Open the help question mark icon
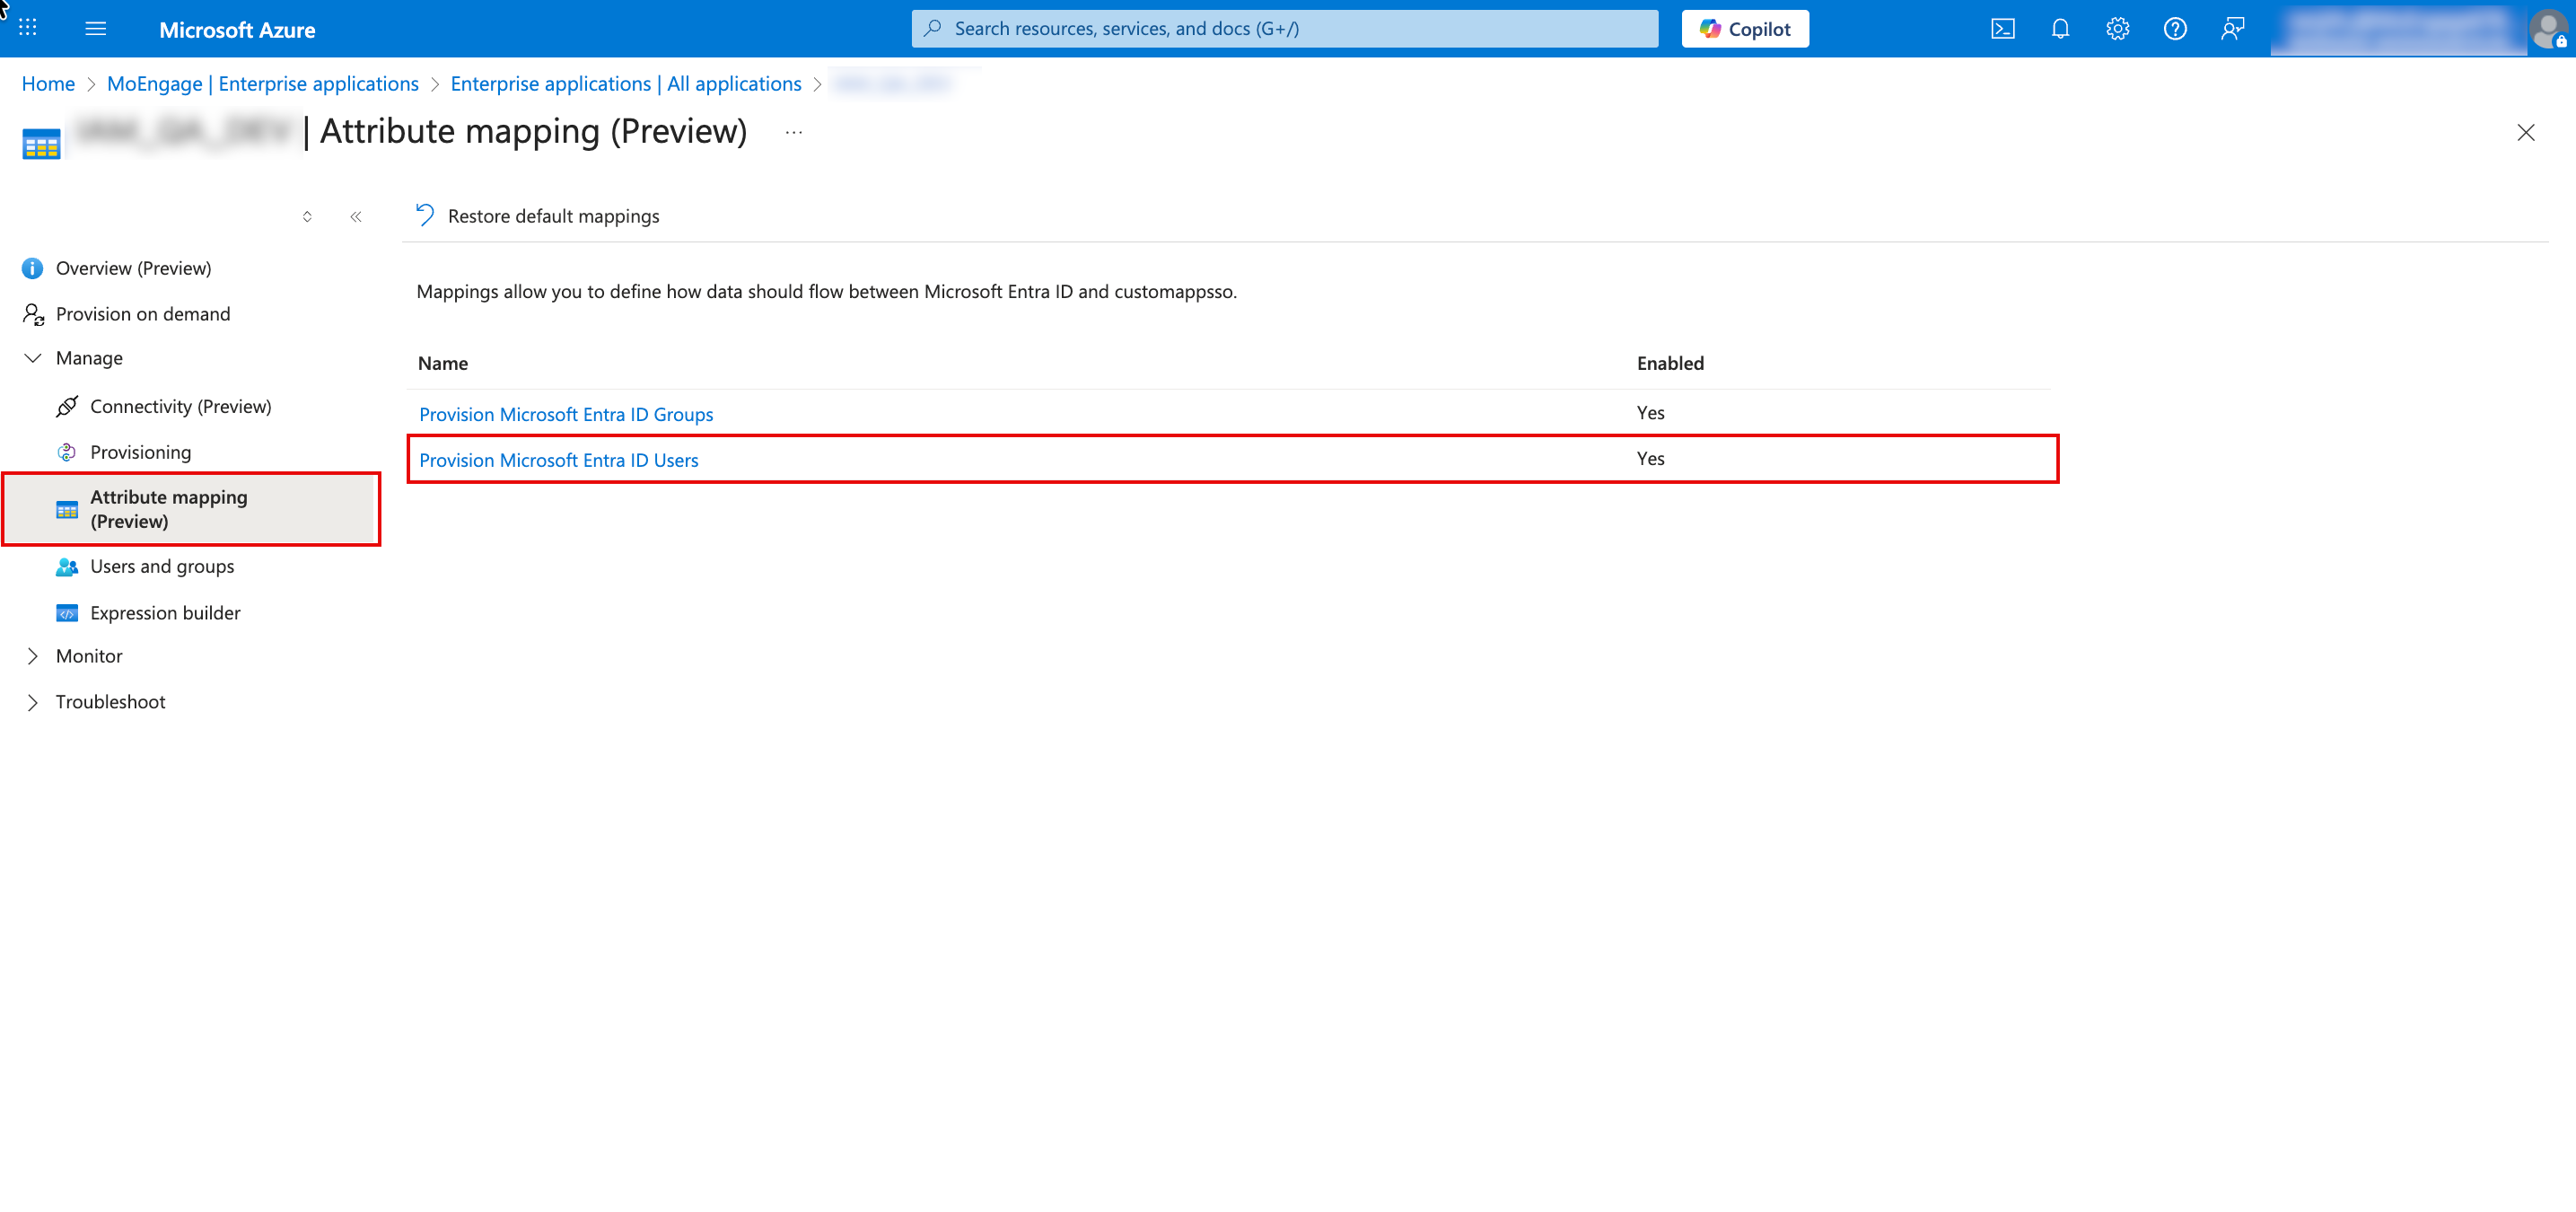The height and width of the screenshot is (1212, 2576). coord(2174,29)
